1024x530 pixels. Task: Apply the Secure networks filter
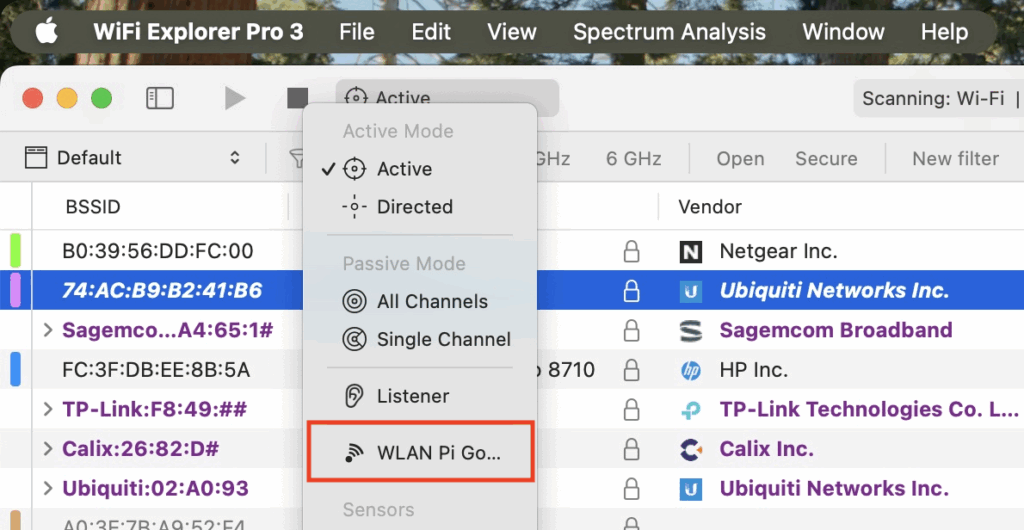(x=826, y=159)
